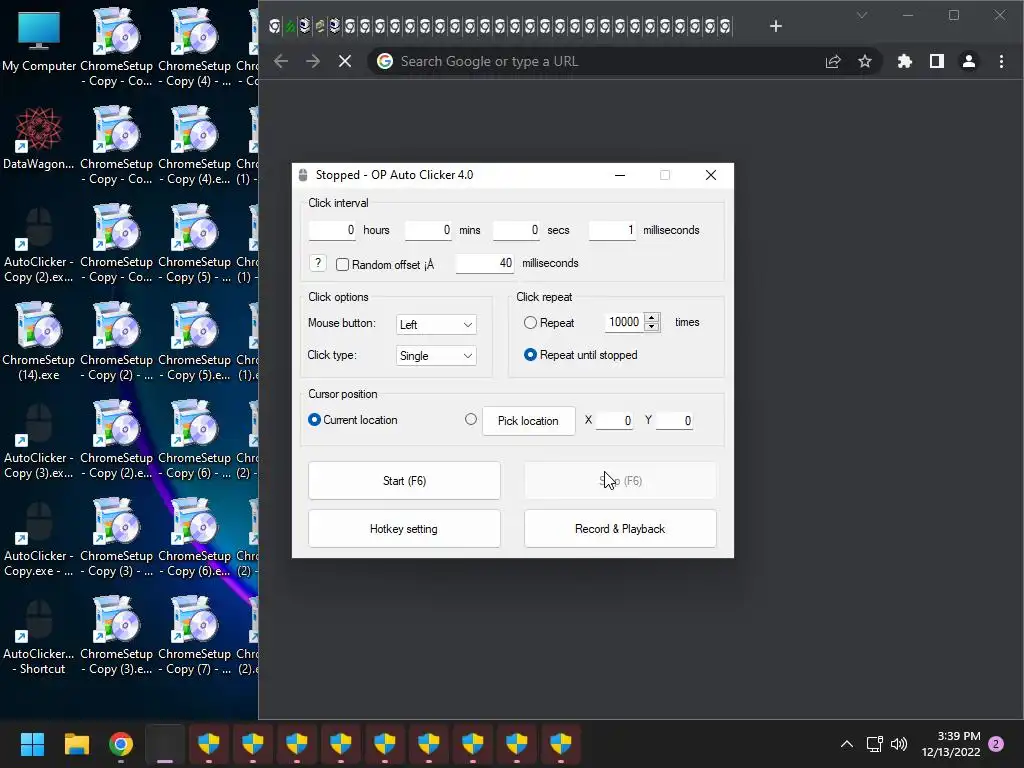The height and width of the screenshot is (768, 1024).
Task: Select Current location radio button
Action: pos(314,419)
